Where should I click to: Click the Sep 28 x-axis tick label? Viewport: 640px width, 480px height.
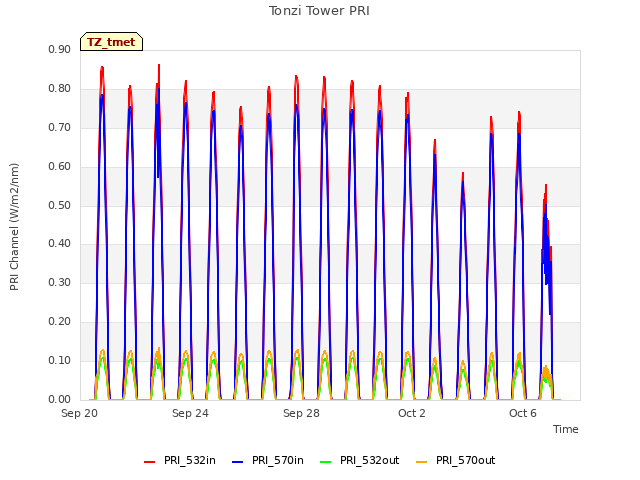pyautogui.click(x=301, y=413)
